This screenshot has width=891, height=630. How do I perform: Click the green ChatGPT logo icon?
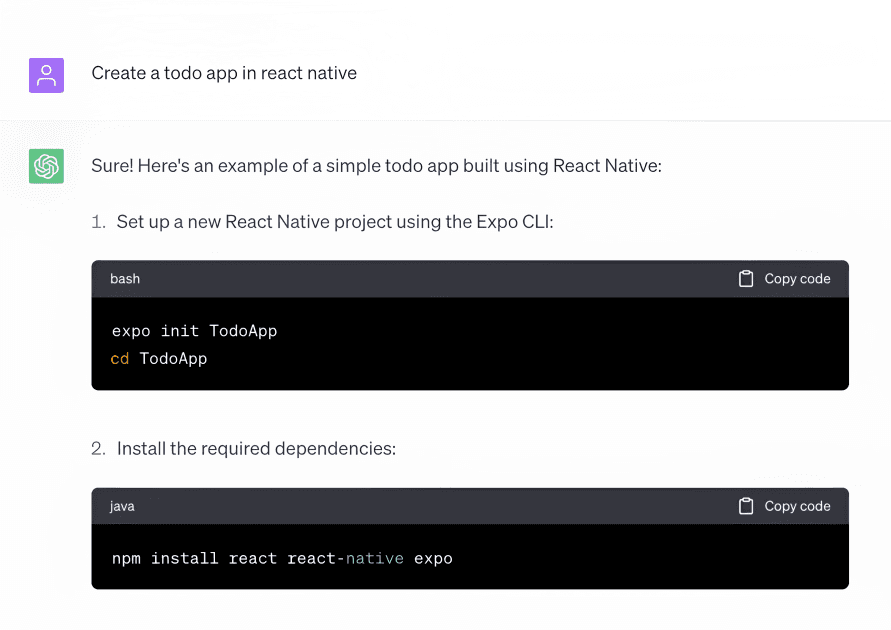(46, 165)
